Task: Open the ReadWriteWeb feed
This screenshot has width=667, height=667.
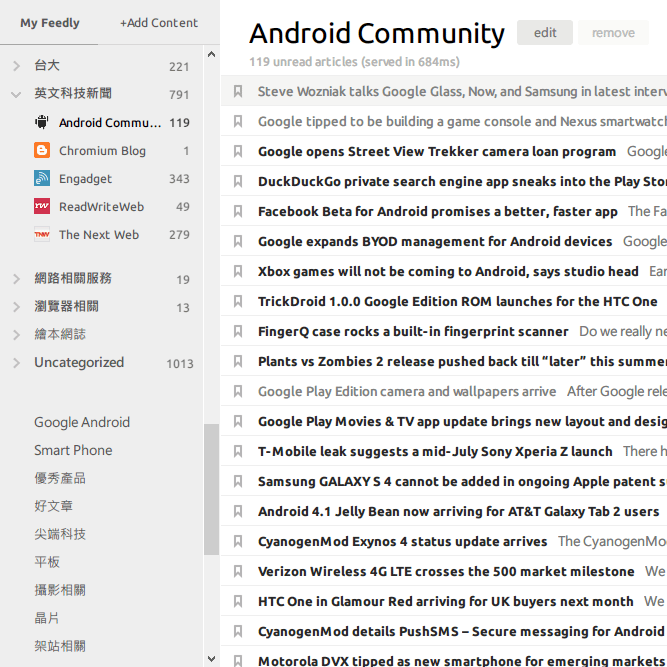Action: [101, 207]
